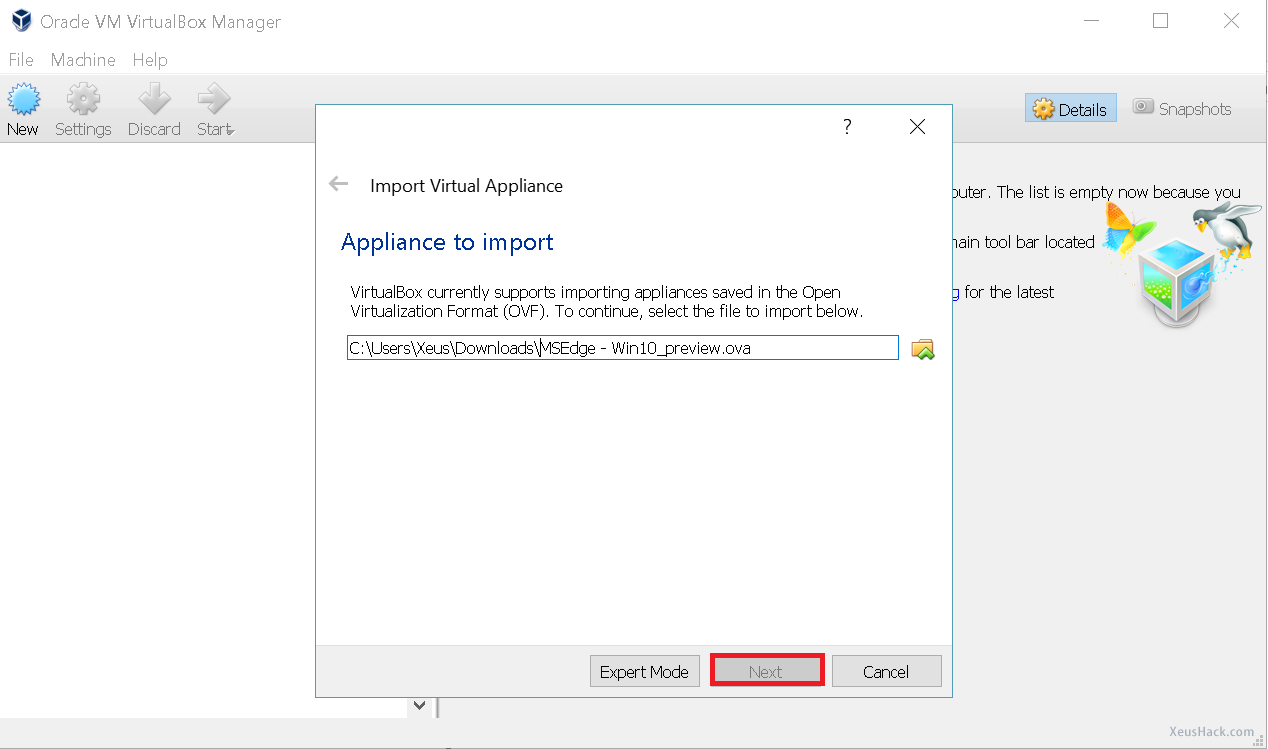Browse for an OVA file via the folder icon
Screen dimensions: 1268x749
click(x=922, y=348)
